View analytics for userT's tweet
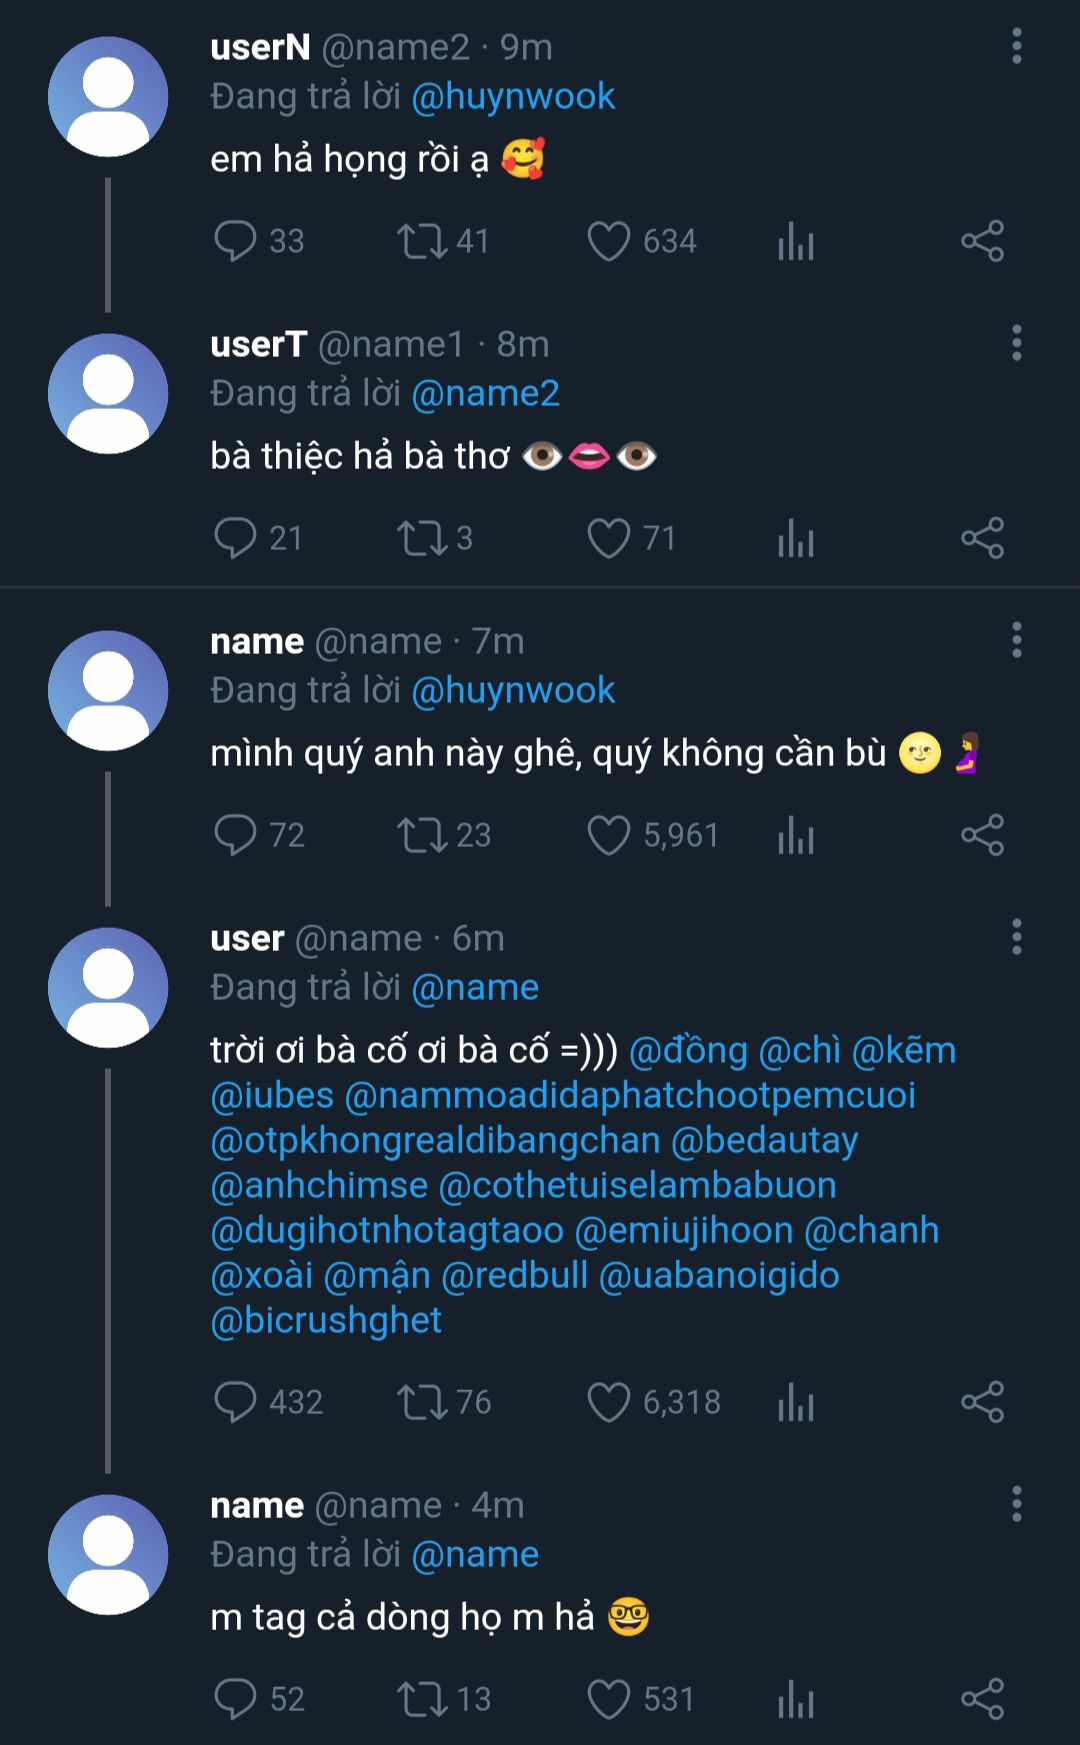 click(x=796, y=538)
